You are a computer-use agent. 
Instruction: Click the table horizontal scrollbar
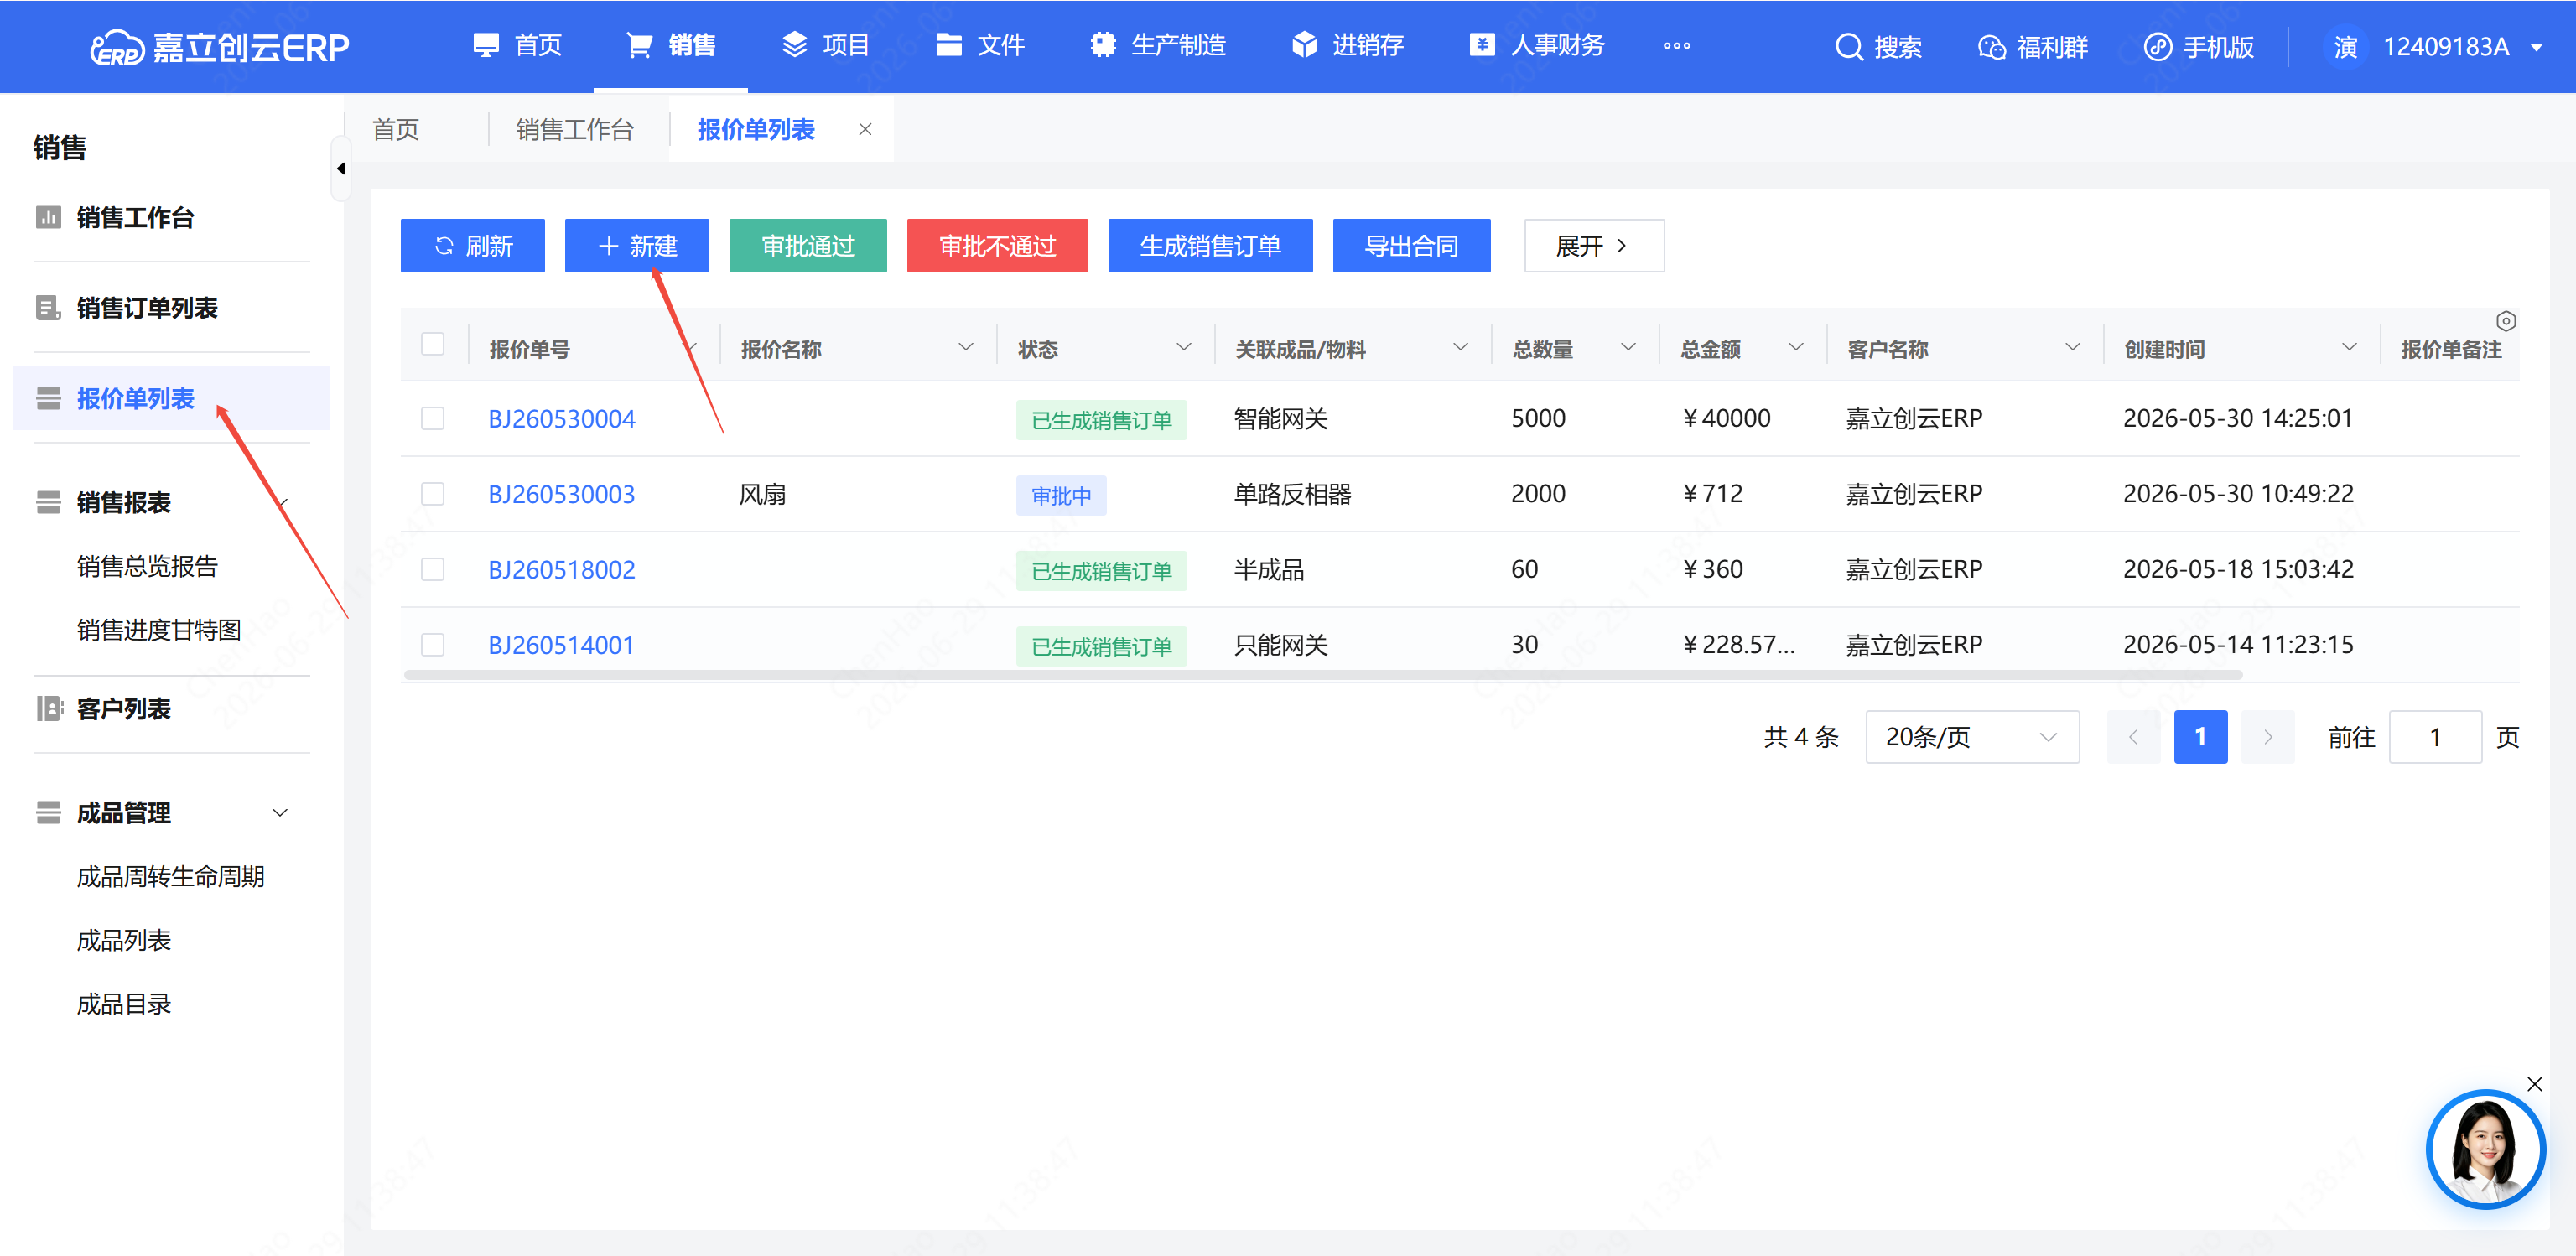point(1323,675)
